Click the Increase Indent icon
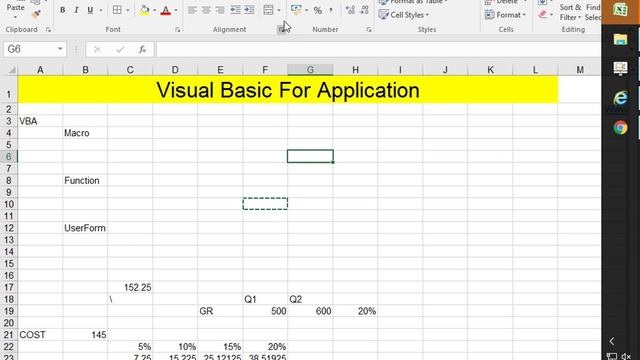Image resolution: width=640 pixels, height=360 pixels. tap(249, 10)
